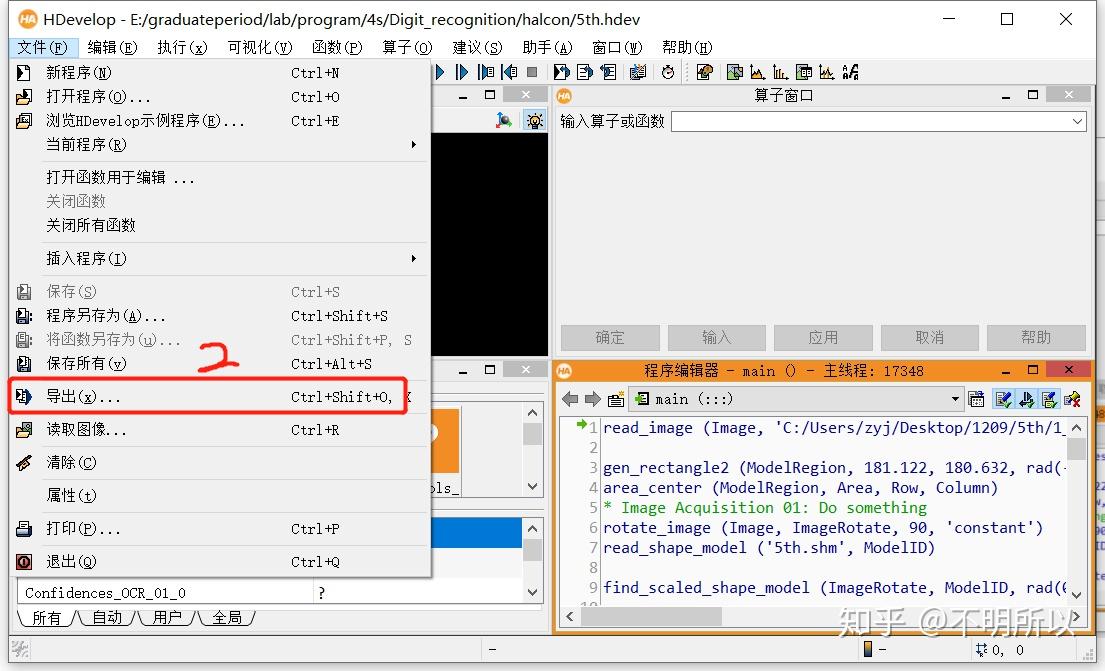The width and height of the screenshot is (1105, 671).
Task: Choose 读取图像 menu entry
Action: point(220,430)
